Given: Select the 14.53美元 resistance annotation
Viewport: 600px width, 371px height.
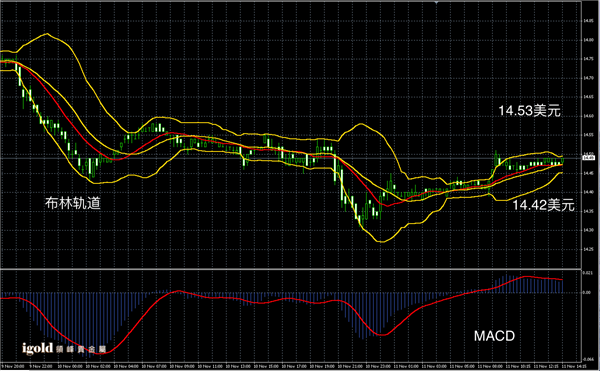Looking at the screenshot, I should click(530, 111).
